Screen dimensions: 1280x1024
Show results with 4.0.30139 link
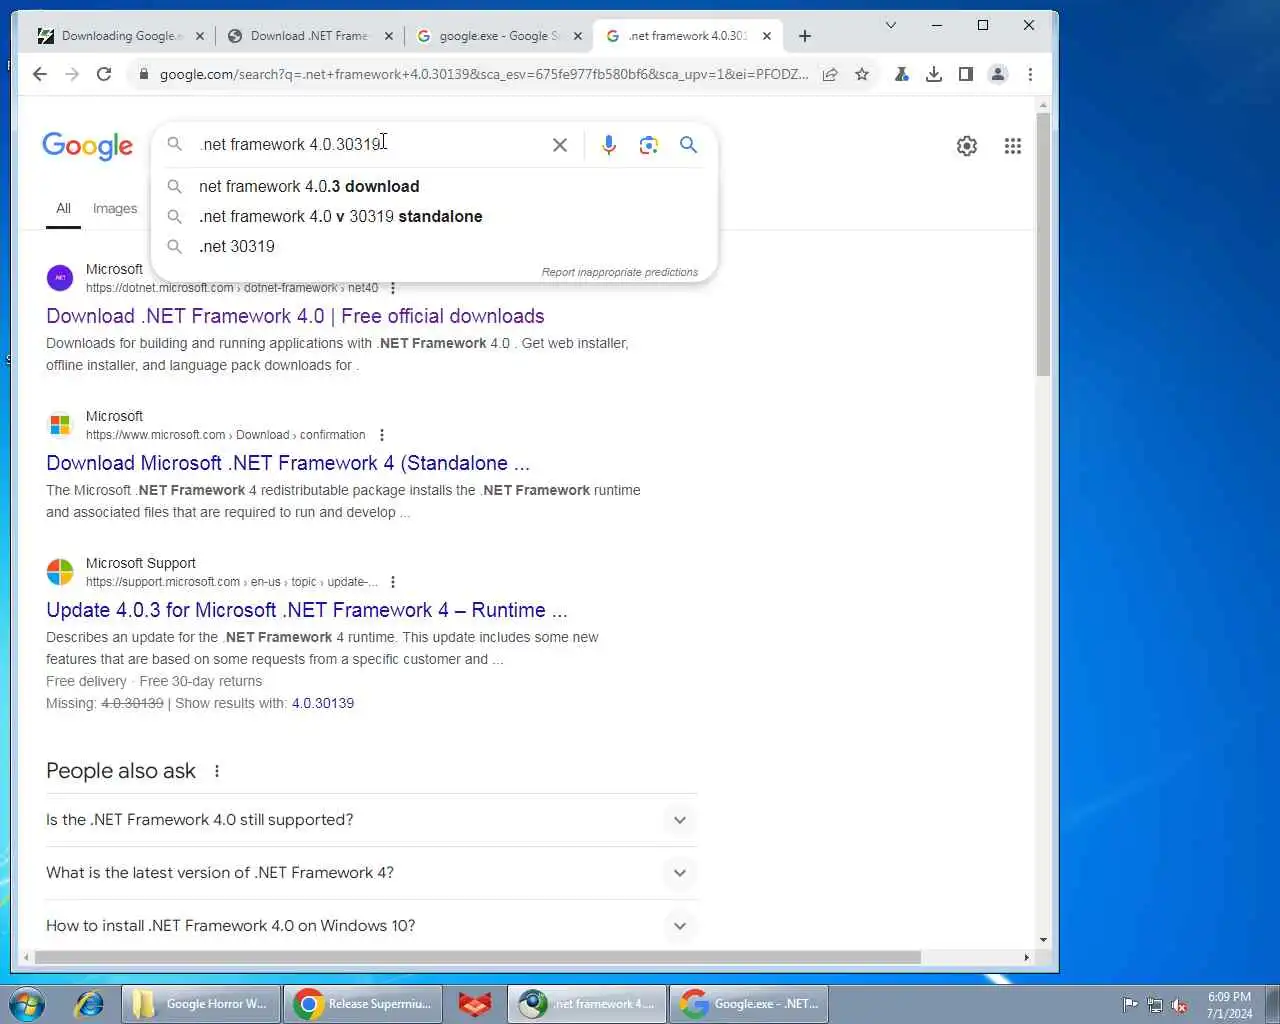(x=323, y=703)
